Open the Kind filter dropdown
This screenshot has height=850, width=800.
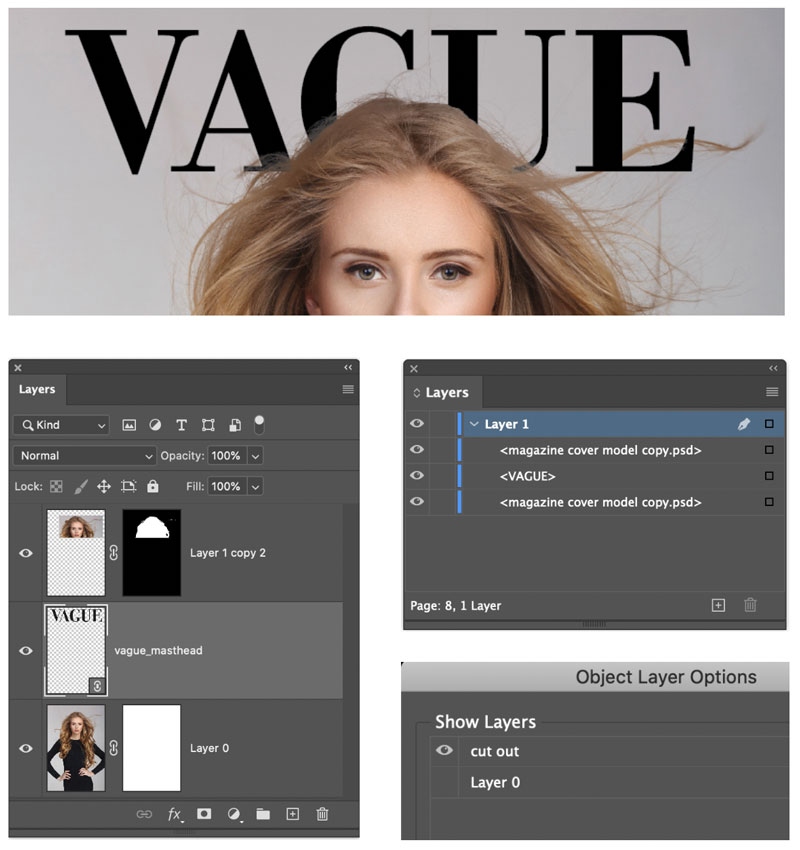coord(61,425)
